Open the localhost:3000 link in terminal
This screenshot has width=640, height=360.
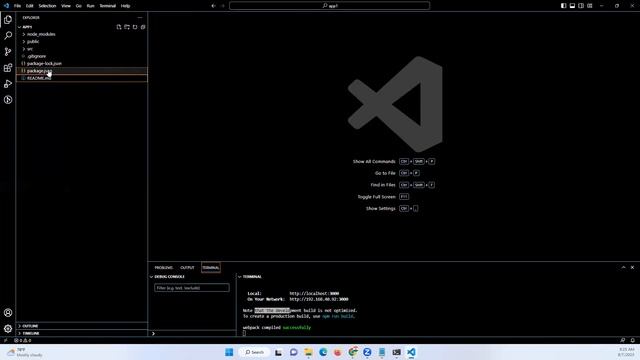tap(314, 293)
